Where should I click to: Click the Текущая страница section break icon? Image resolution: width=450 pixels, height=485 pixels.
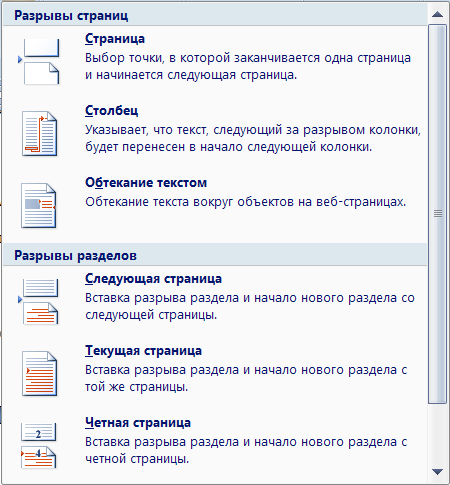tap(40, 374)
